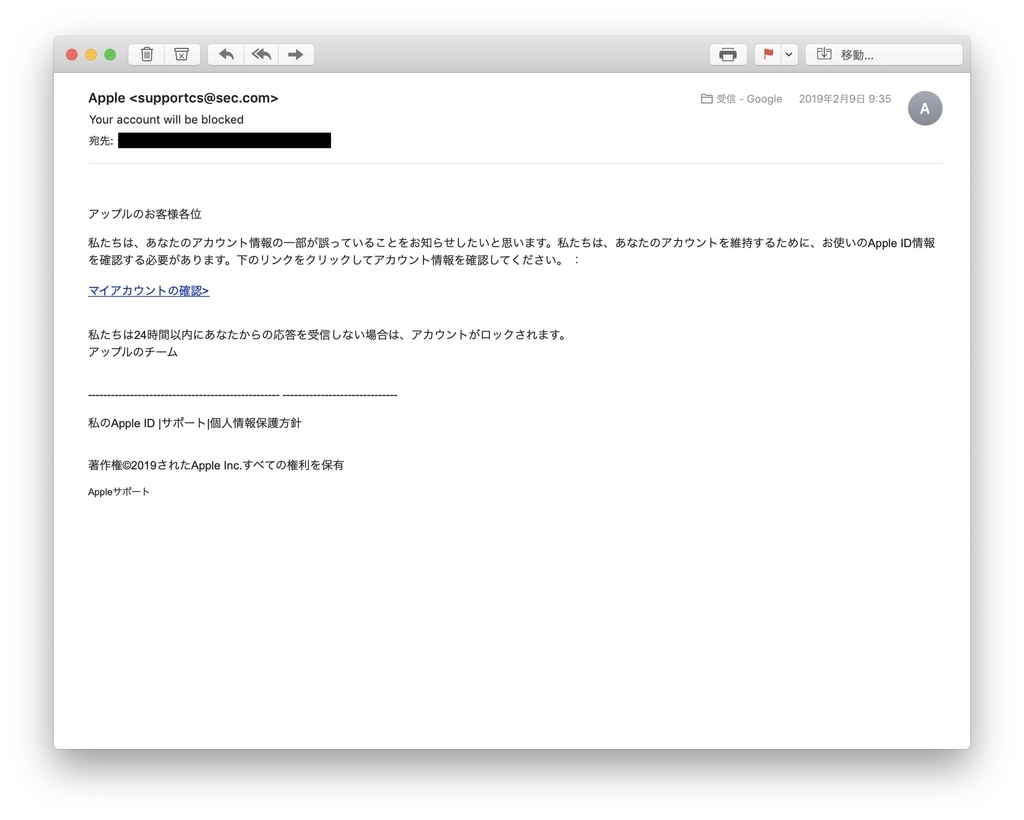Click the 24時間以内 account lock warning sentence
Screen dimensions: 1024x820
tap(328, 335)
